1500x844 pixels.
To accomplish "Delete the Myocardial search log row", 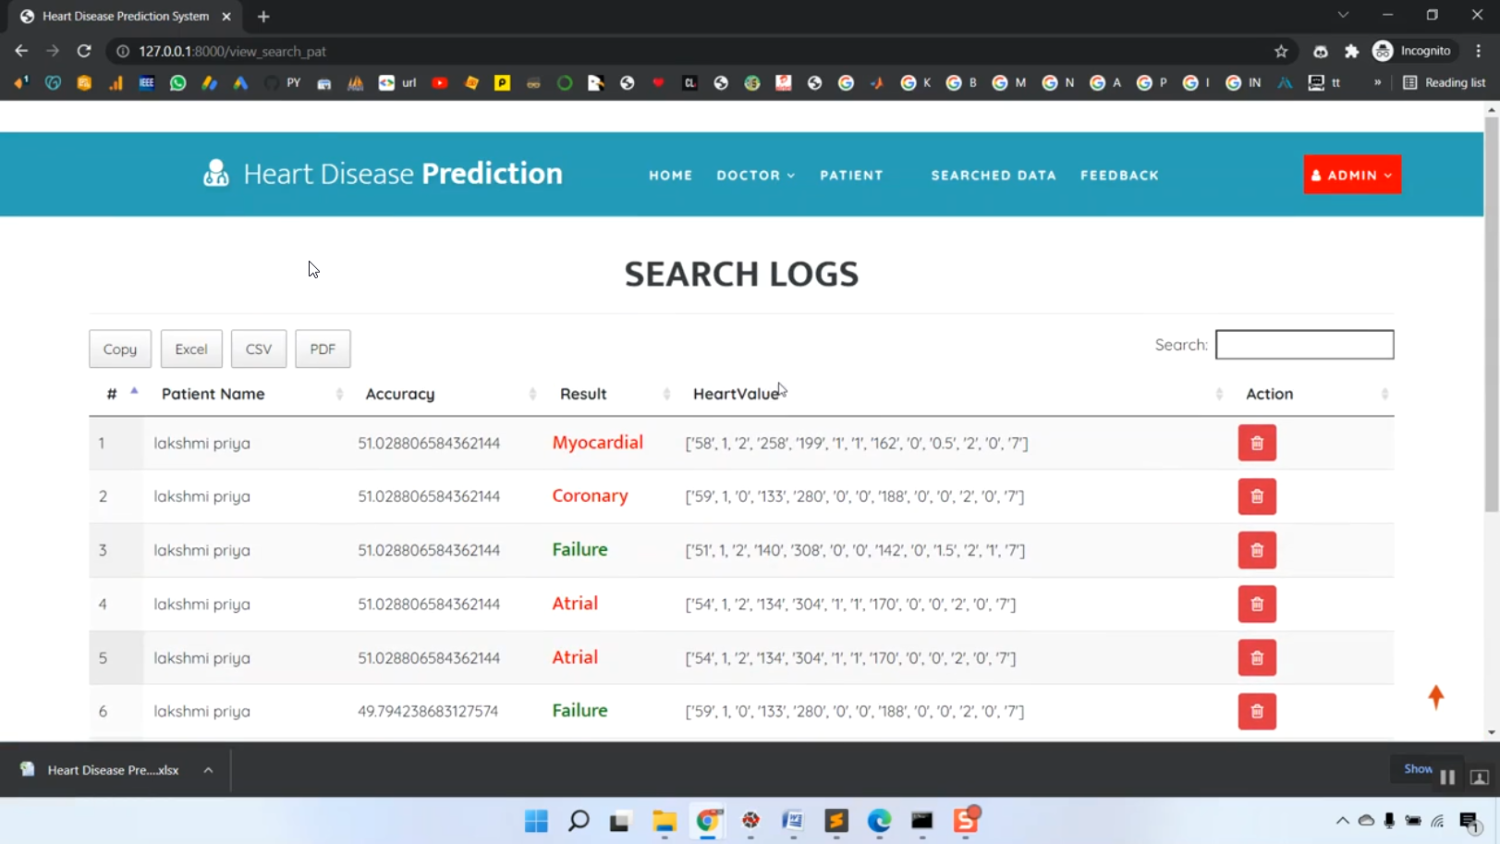I will [1257, 443].
